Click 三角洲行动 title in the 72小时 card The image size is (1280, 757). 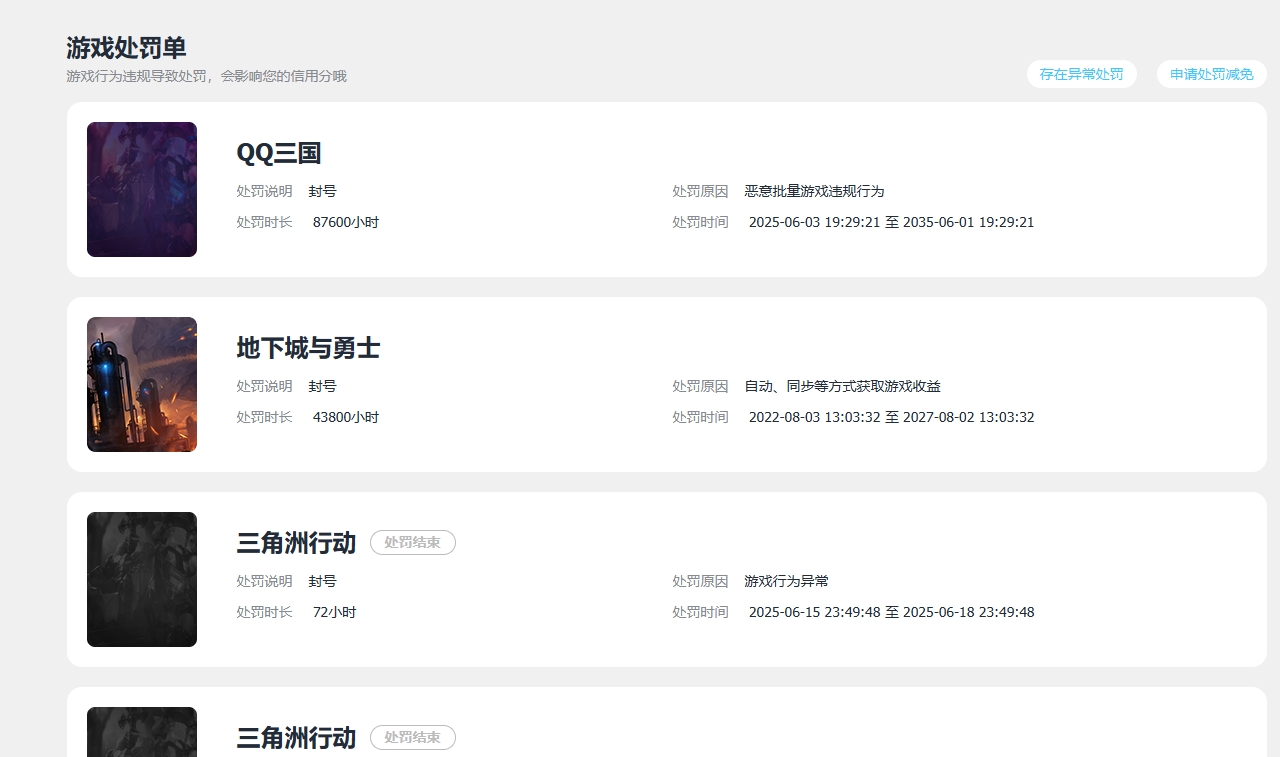click(x=296, y=543)
